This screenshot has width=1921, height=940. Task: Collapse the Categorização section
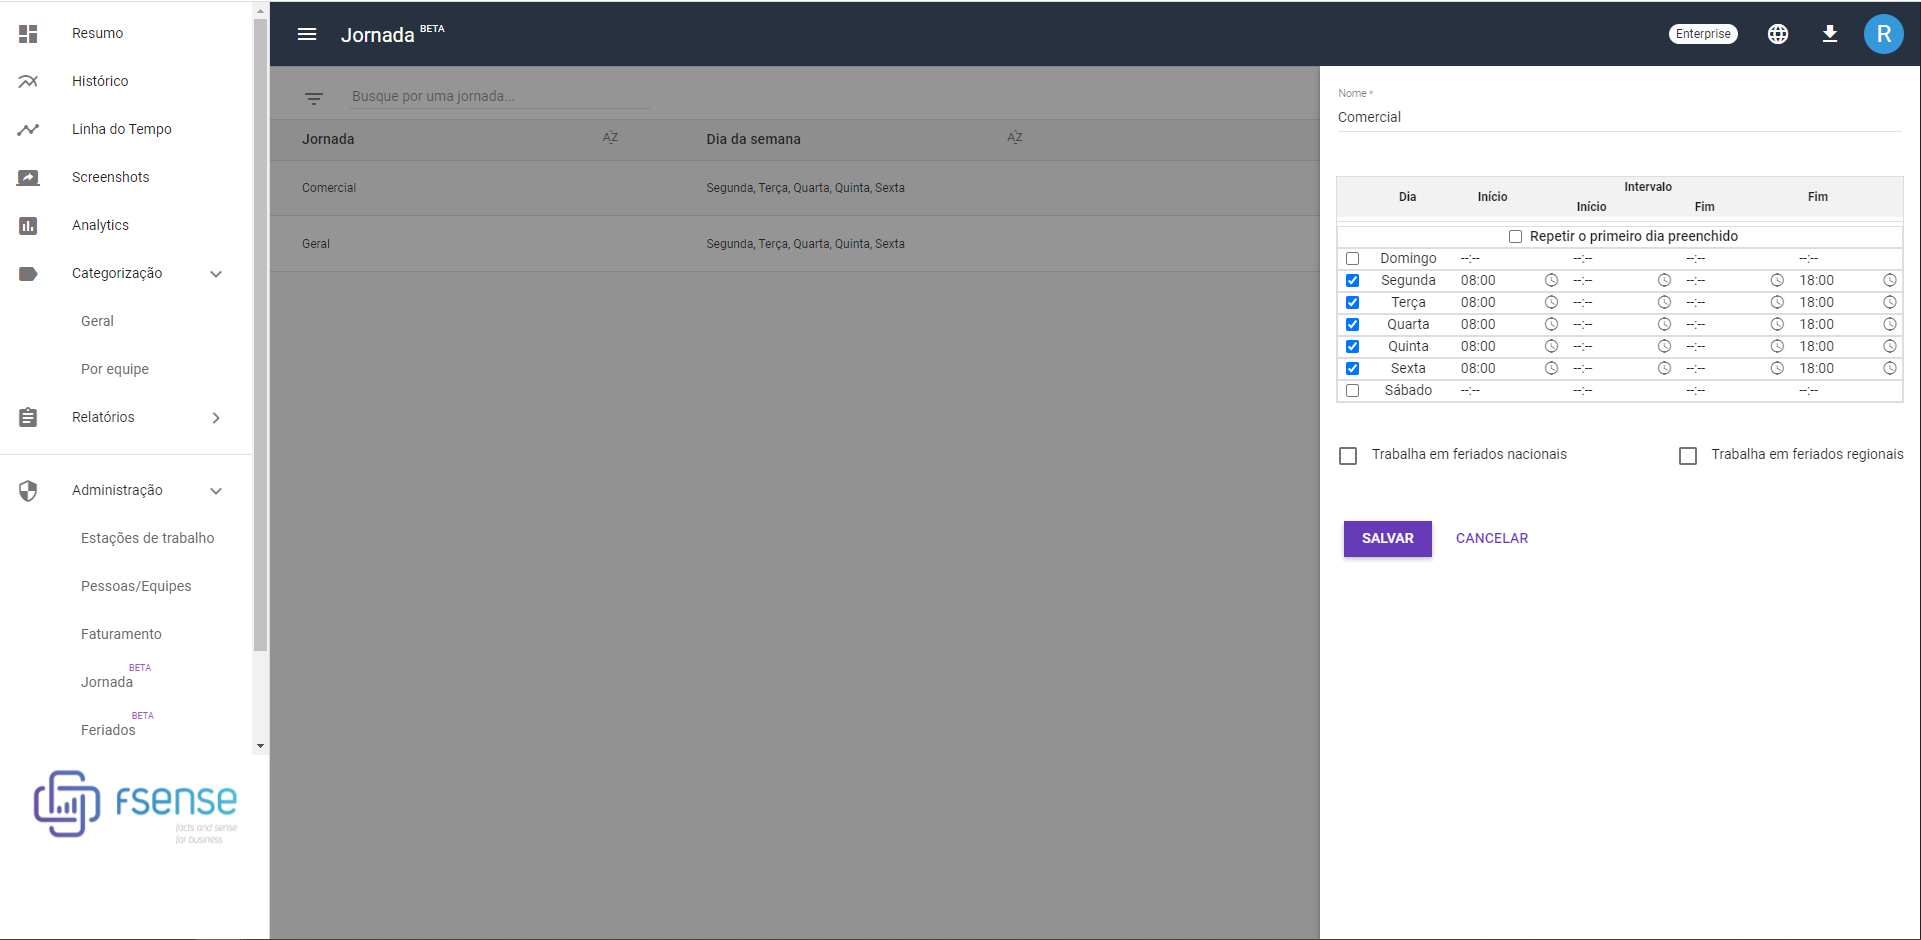pos(216,273)
